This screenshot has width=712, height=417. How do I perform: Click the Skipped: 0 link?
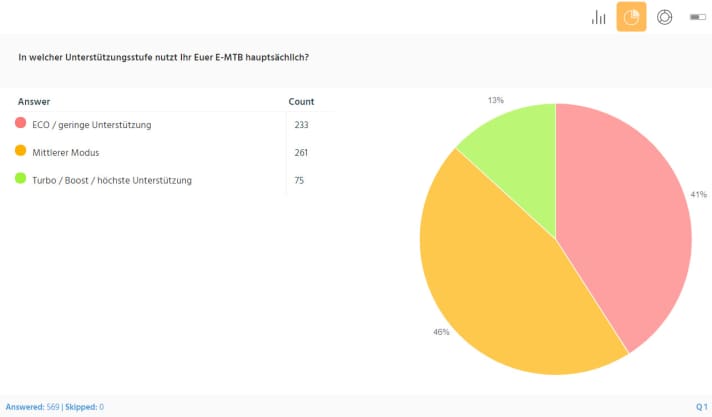(87, 407)
